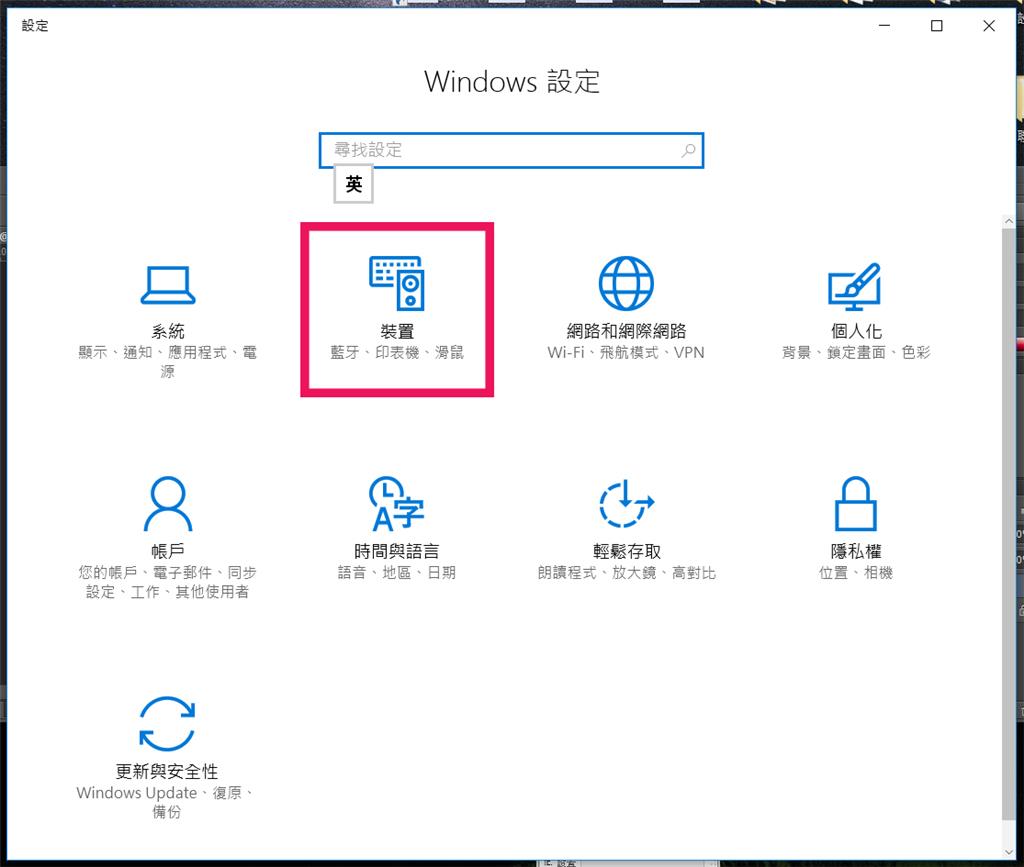
Task: Select the 網路和網際網路 category title
Action: [x=626, y=331]
